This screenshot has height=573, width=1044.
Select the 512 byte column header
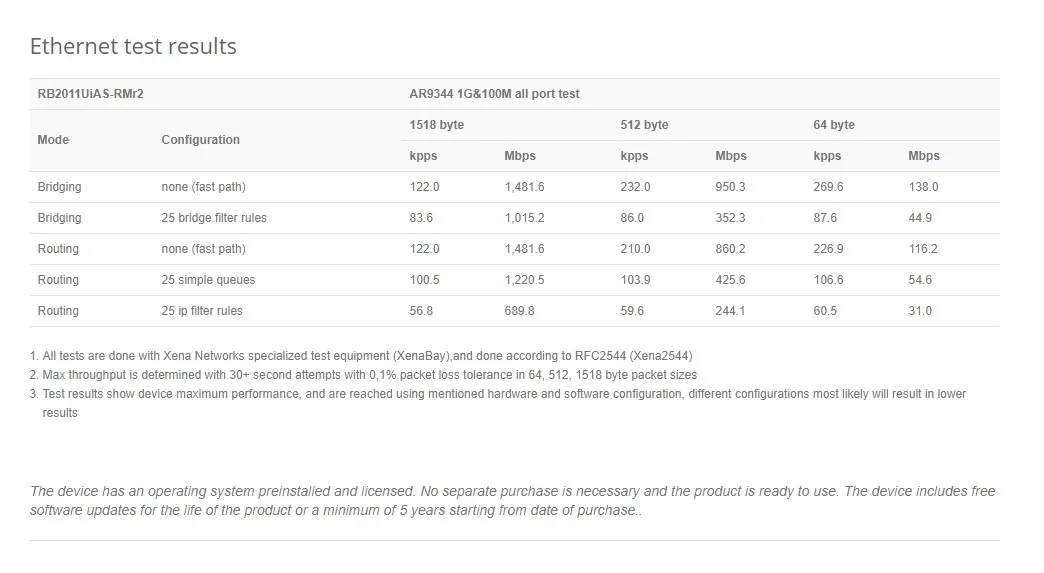click(x=644, y=125)
